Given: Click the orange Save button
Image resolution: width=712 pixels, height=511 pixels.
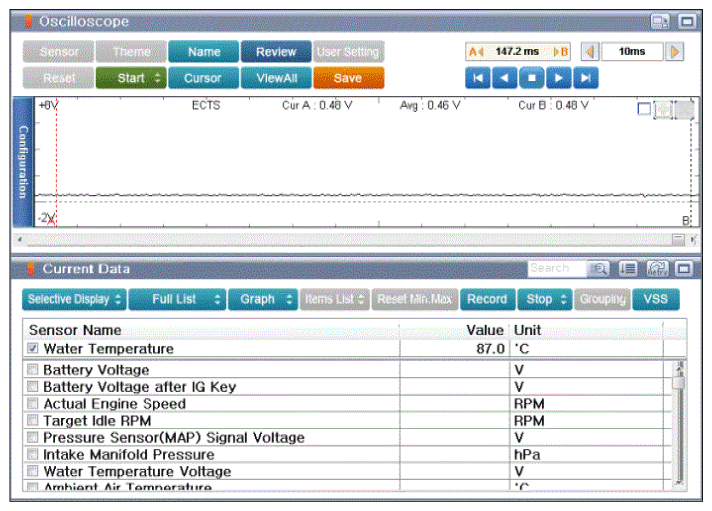Looking at the screenshot, I should [x=348, y=77].
